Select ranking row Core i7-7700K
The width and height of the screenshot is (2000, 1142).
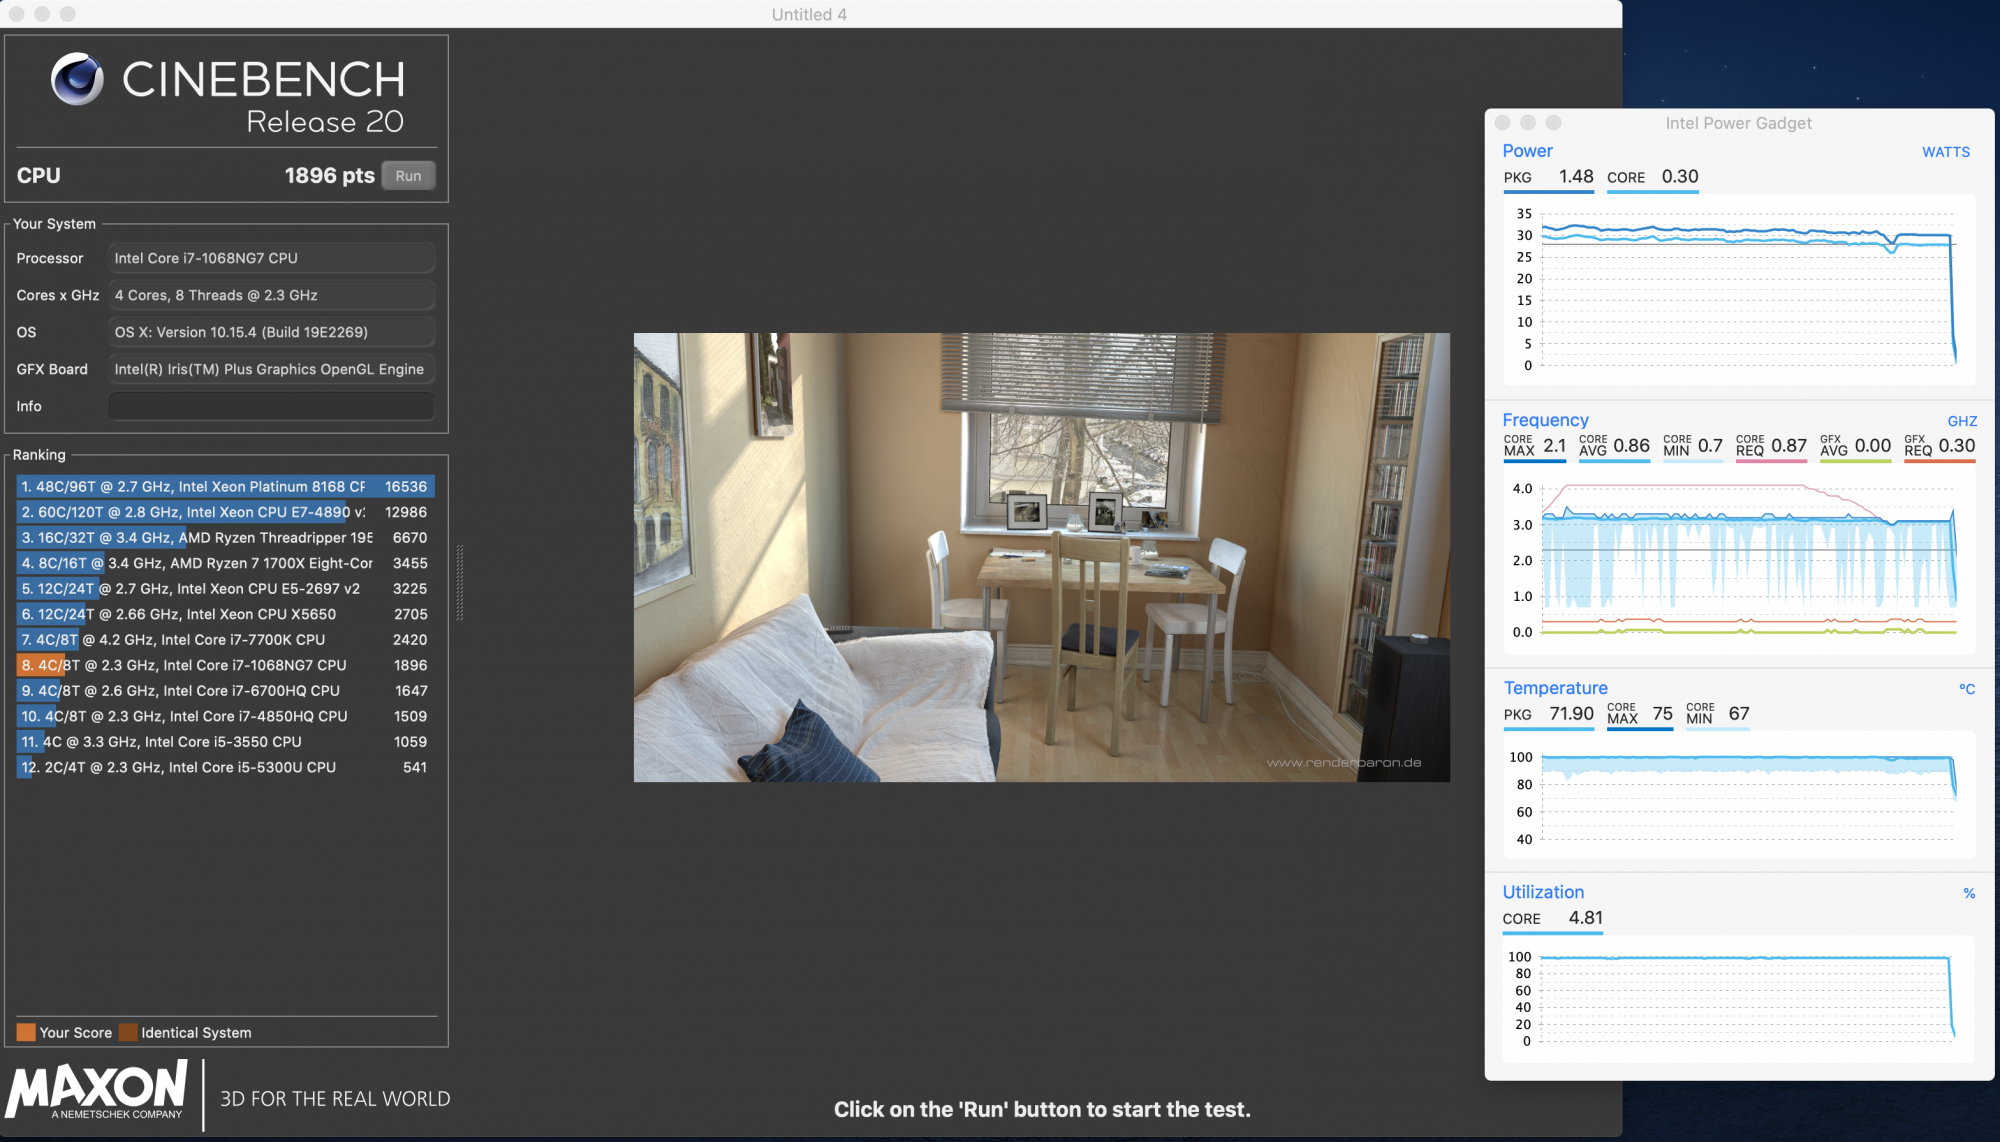[225, 640]
